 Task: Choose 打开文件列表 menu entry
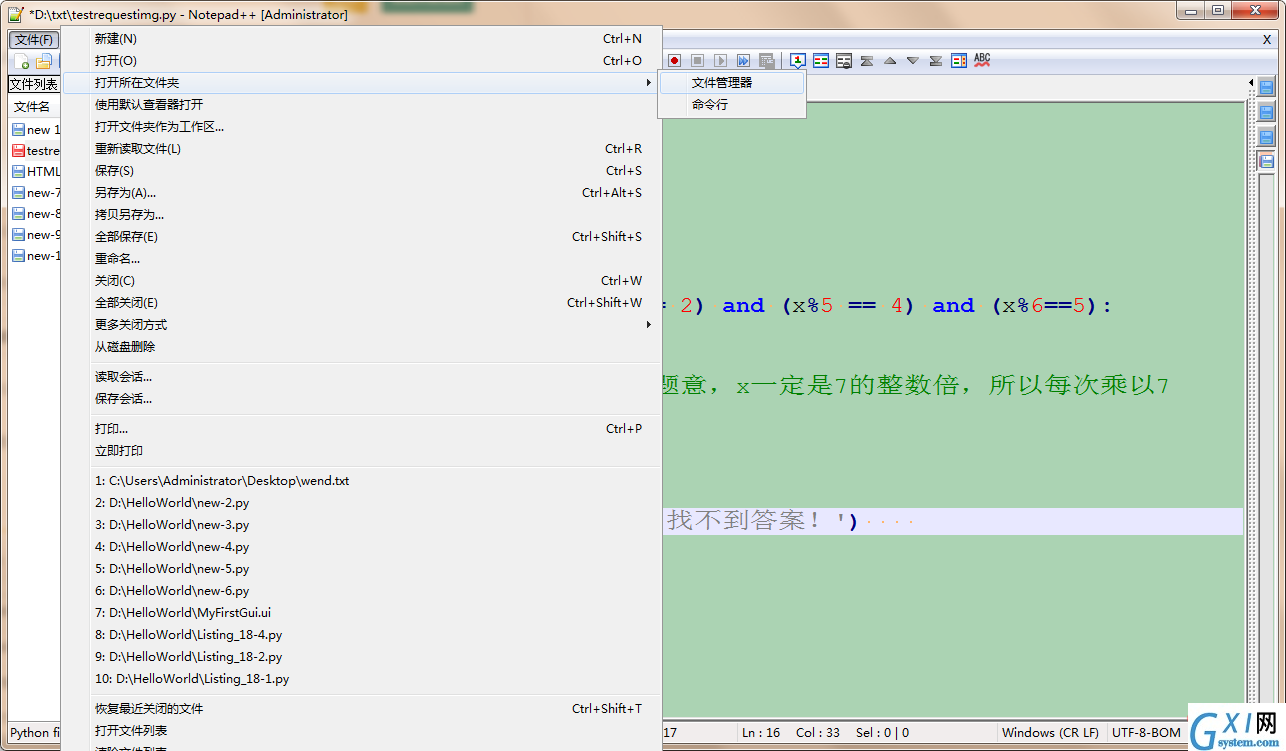tap(362, 731)
